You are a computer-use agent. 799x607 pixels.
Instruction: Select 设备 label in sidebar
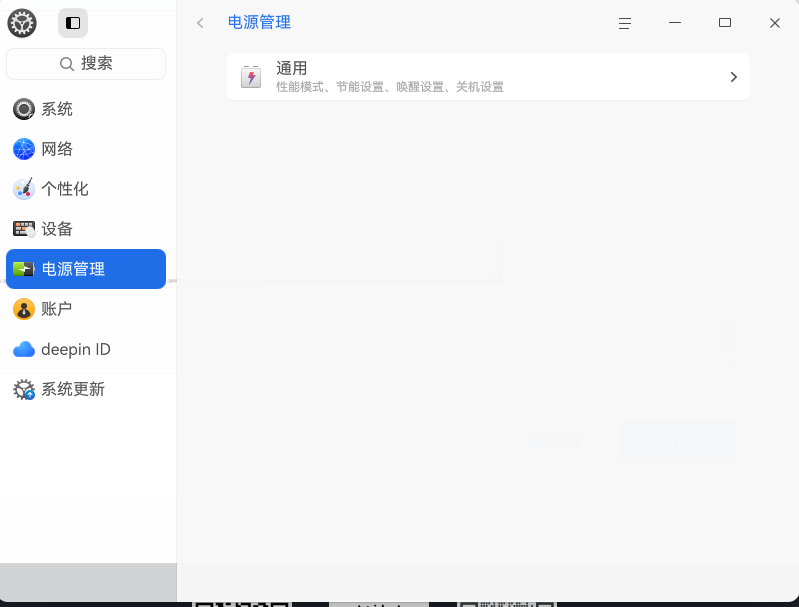click(57, 229)
